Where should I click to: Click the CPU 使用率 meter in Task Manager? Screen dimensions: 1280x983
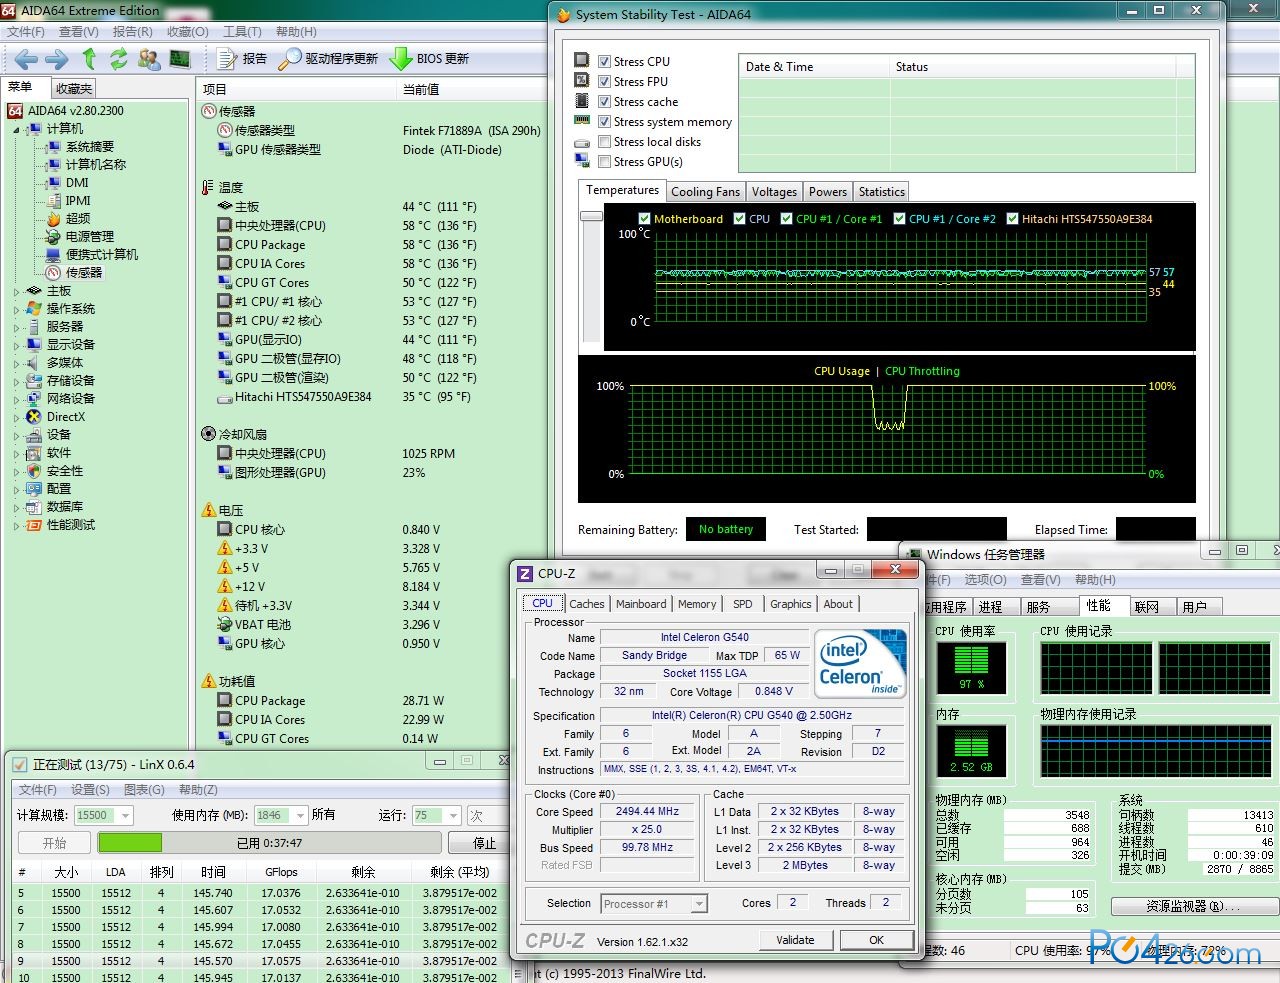pos(971,668)
